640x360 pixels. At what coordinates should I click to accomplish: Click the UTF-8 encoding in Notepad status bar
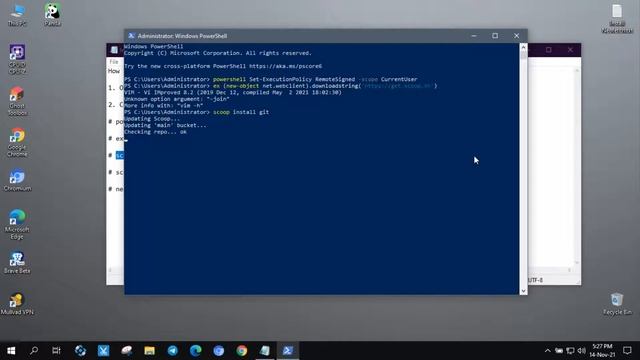pos(536,280)
